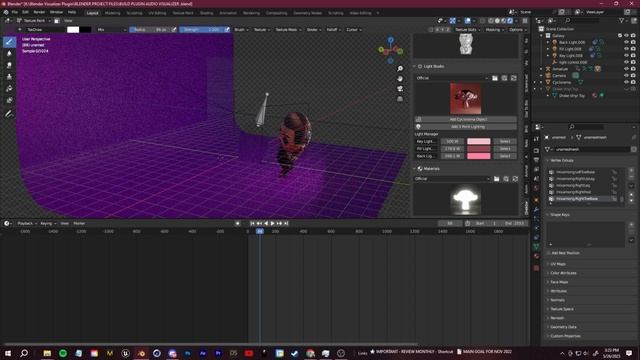Expand the Geometry Data panel

coord(563,327)
